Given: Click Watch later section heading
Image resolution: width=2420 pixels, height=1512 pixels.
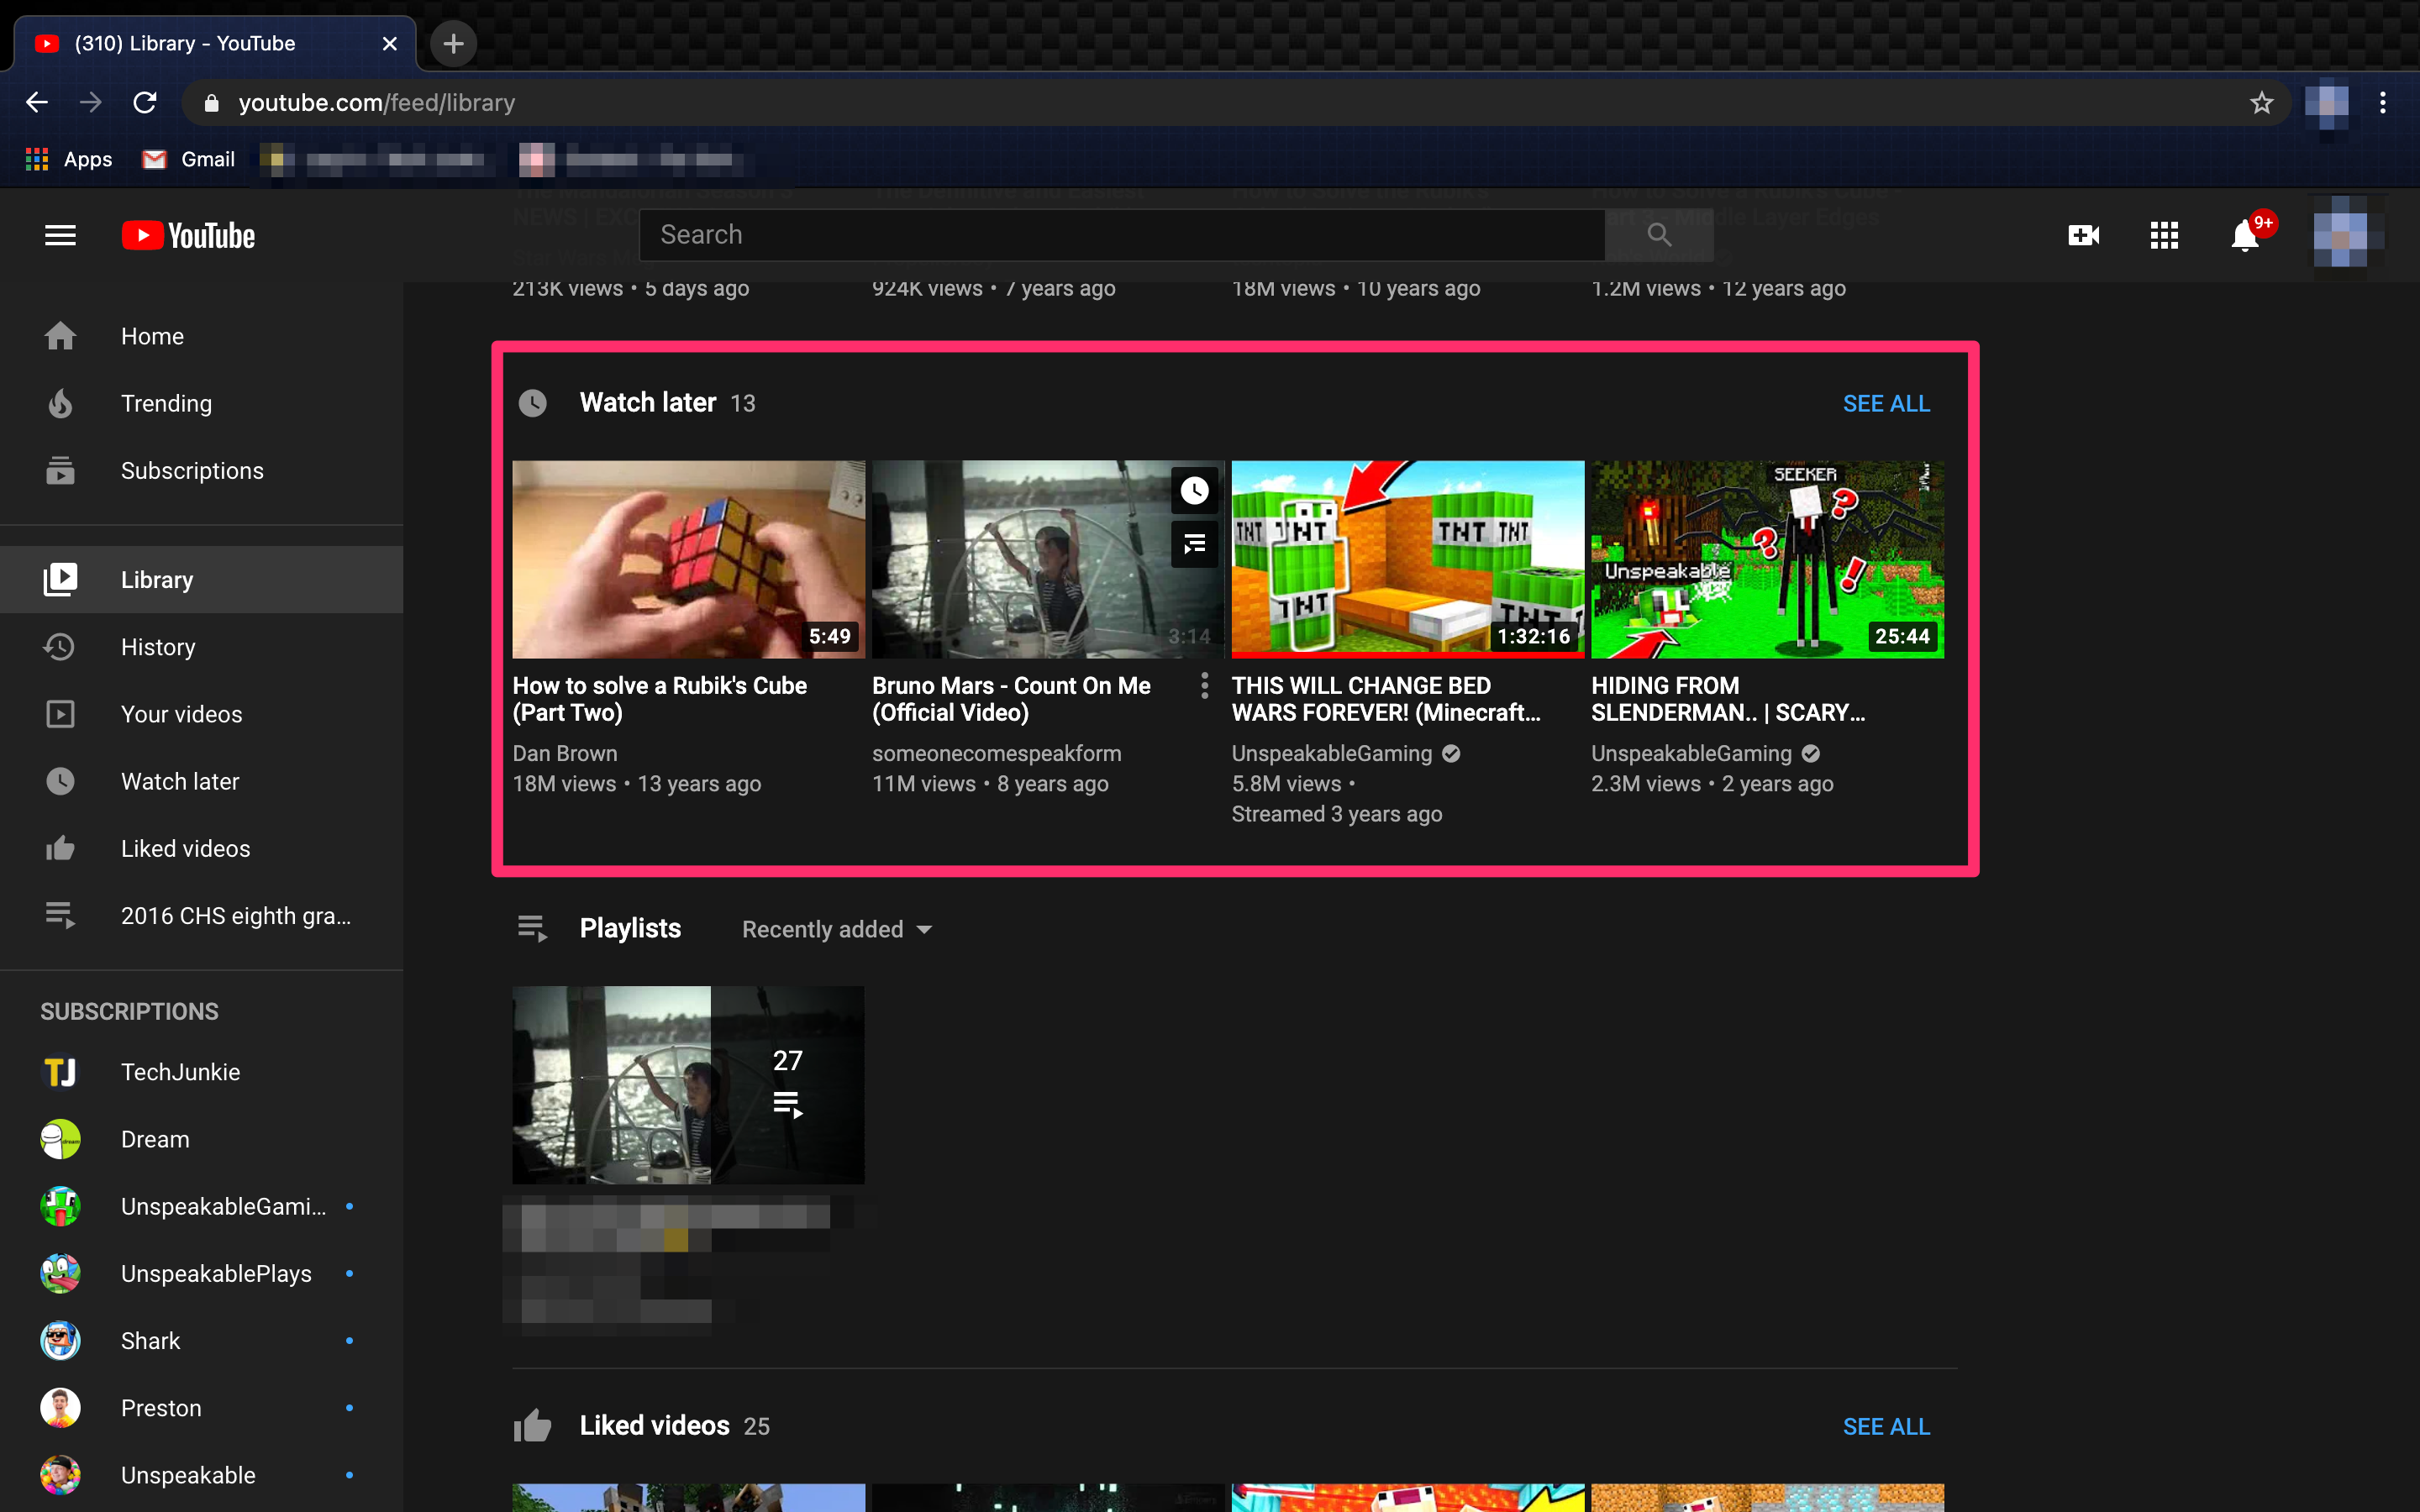Looking at the screenshot, I should 648,402.
